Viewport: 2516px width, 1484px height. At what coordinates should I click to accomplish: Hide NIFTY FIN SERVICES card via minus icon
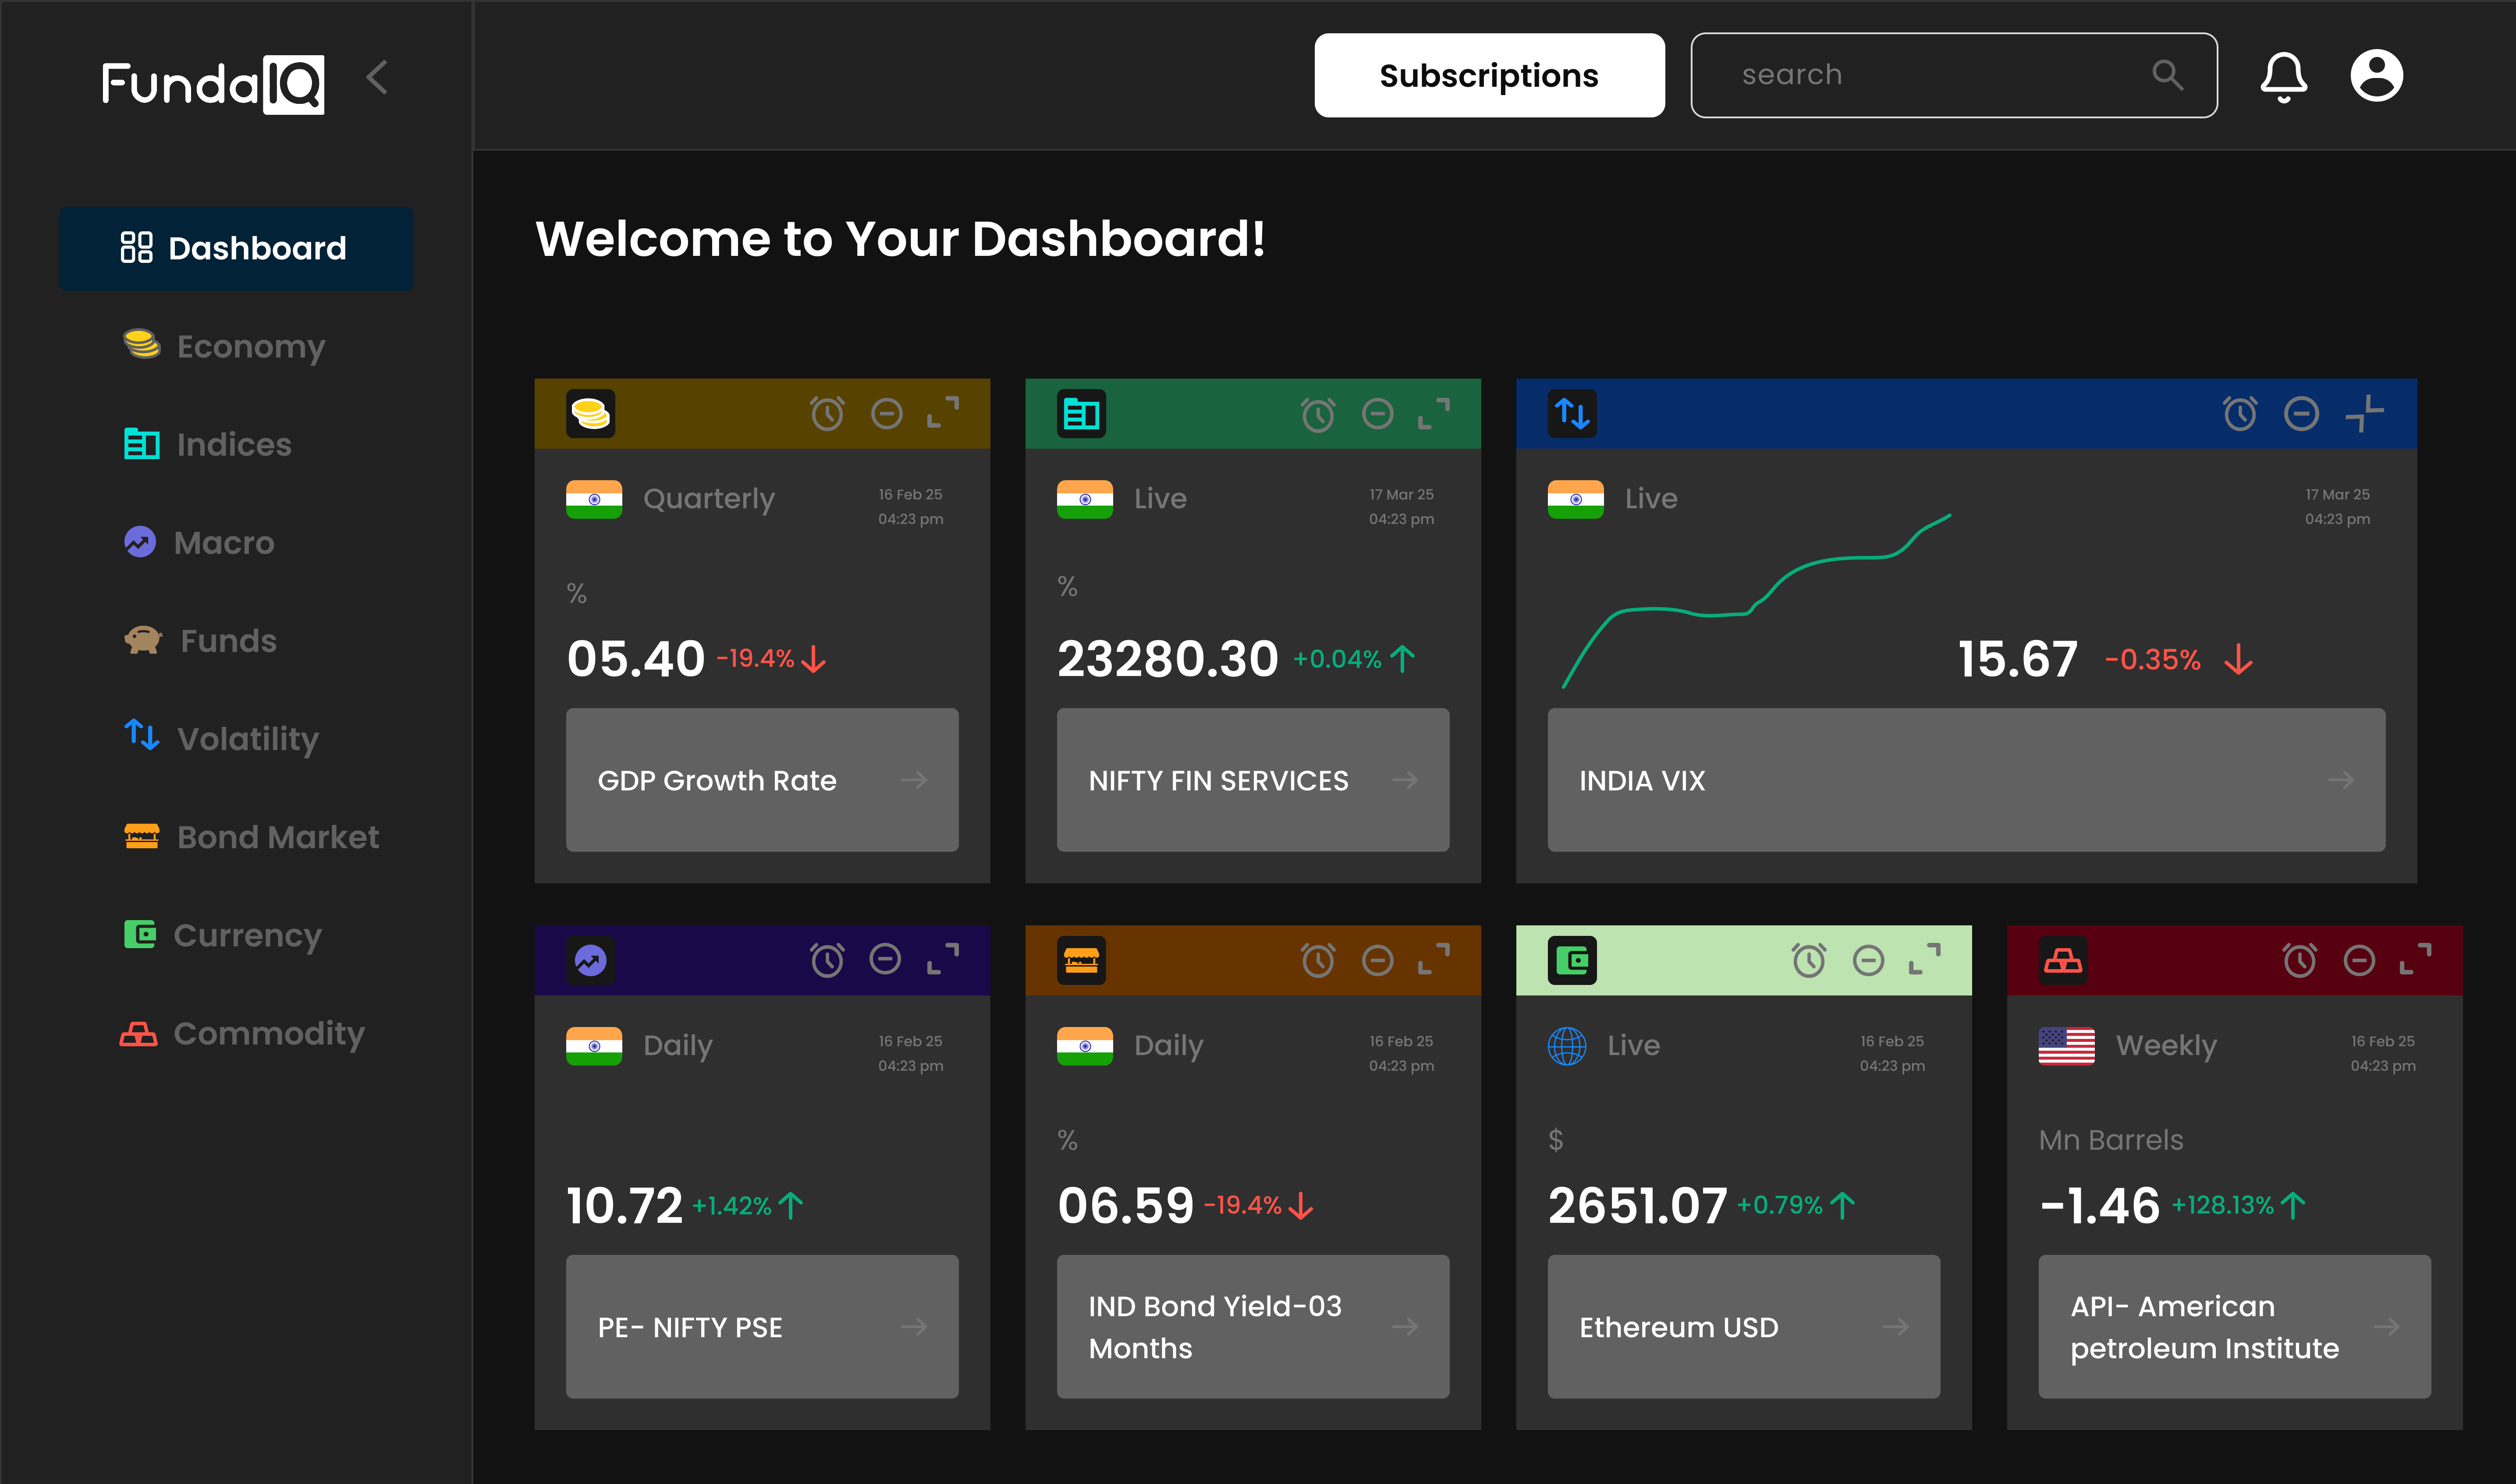pos(1377,413)
